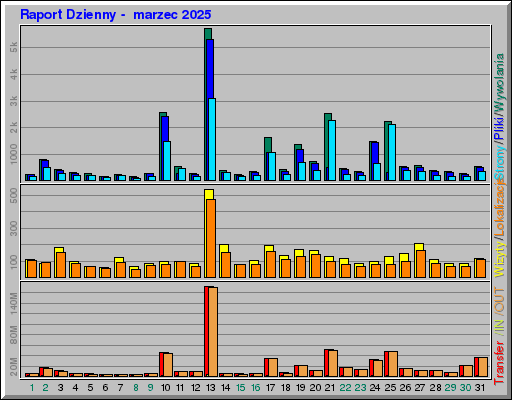
Task: Click the green 'Wywolania' legend label
Action: [499, 82]
